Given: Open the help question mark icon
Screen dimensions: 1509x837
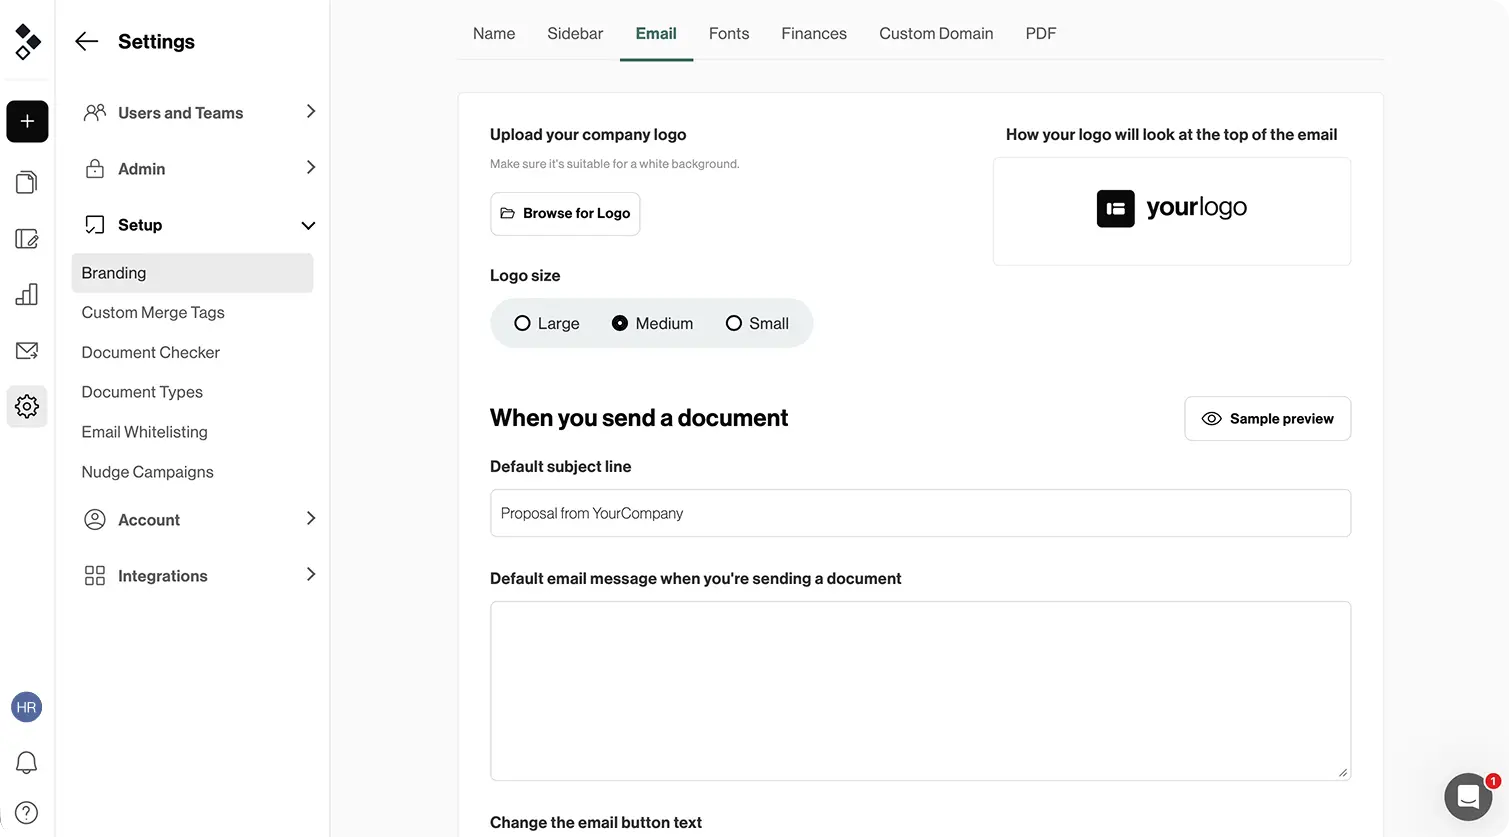Looking at the screenshot, I should tap(27, 812).
